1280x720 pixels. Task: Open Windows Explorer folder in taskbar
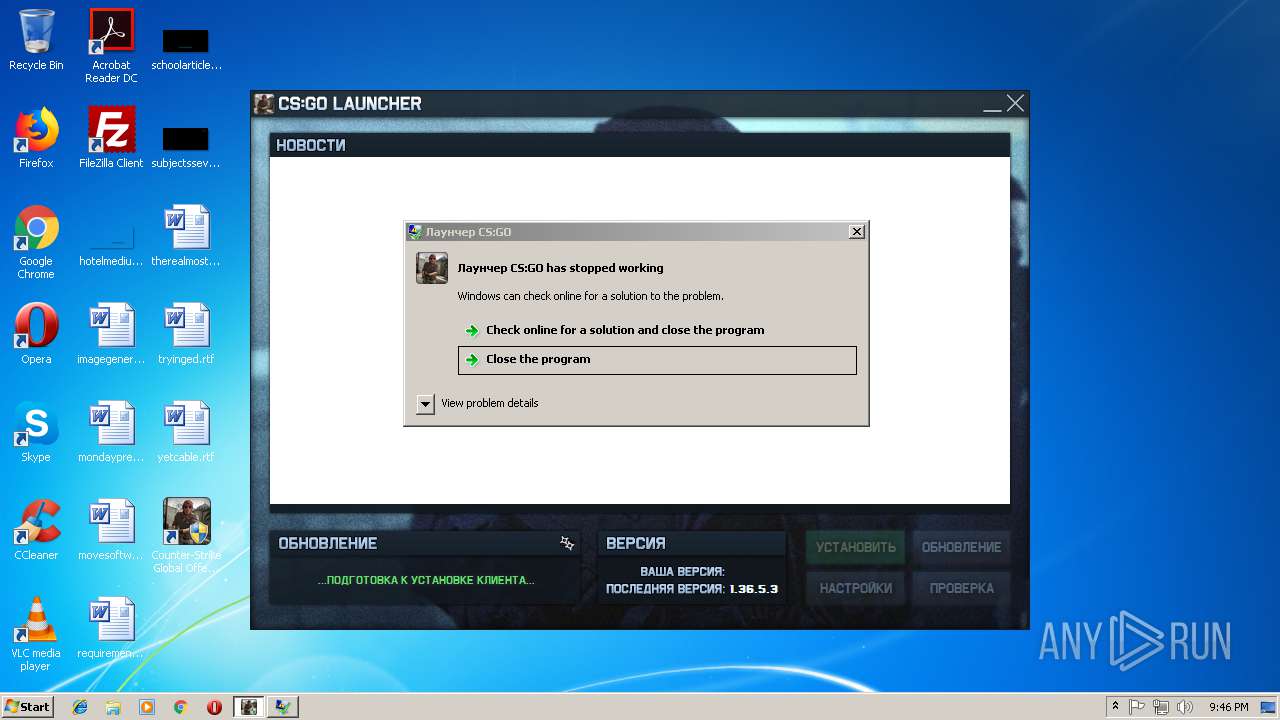113,707
